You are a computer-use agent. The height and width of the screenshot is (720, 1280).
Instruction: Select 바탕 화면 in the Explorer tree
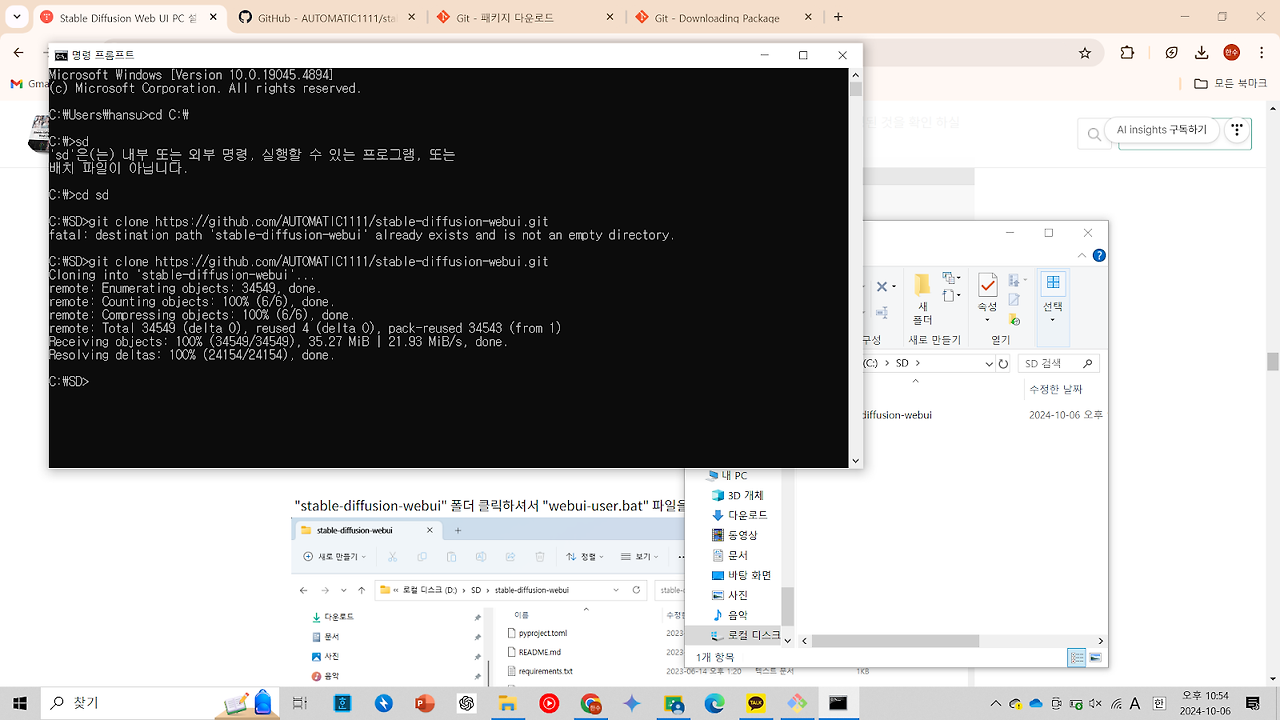(741, 575)
